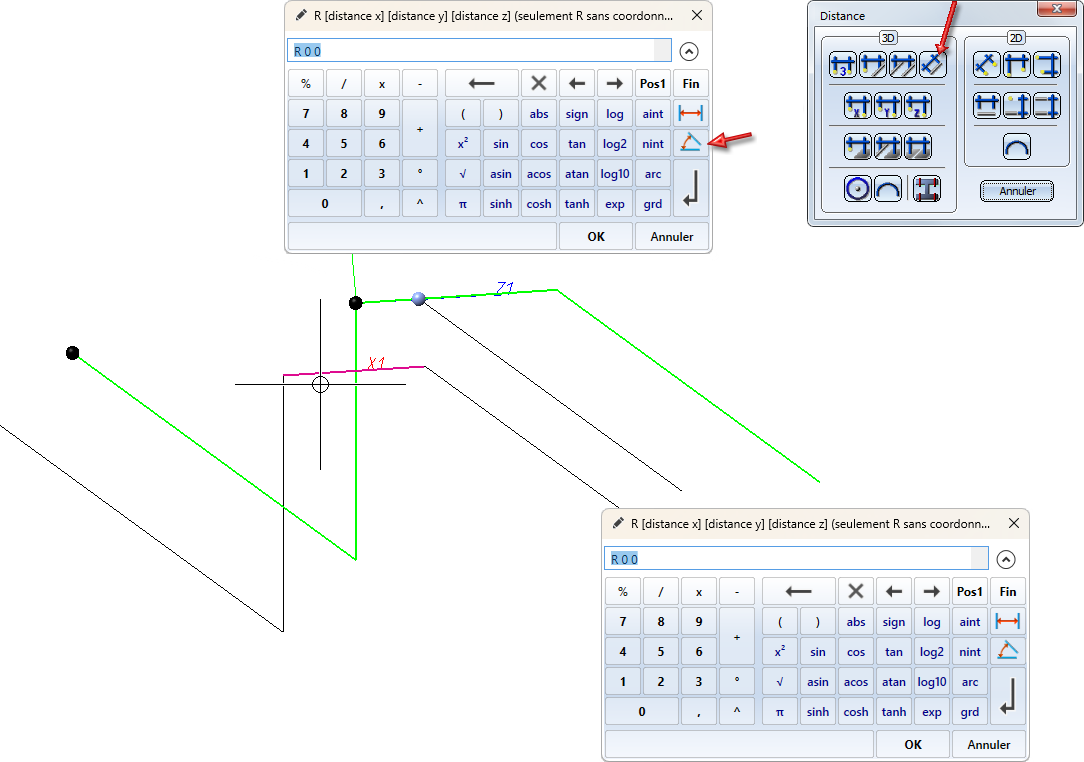Click the 0 key in lower calculator
This screenshot has width=1084, height=762.
pos(642,712)
